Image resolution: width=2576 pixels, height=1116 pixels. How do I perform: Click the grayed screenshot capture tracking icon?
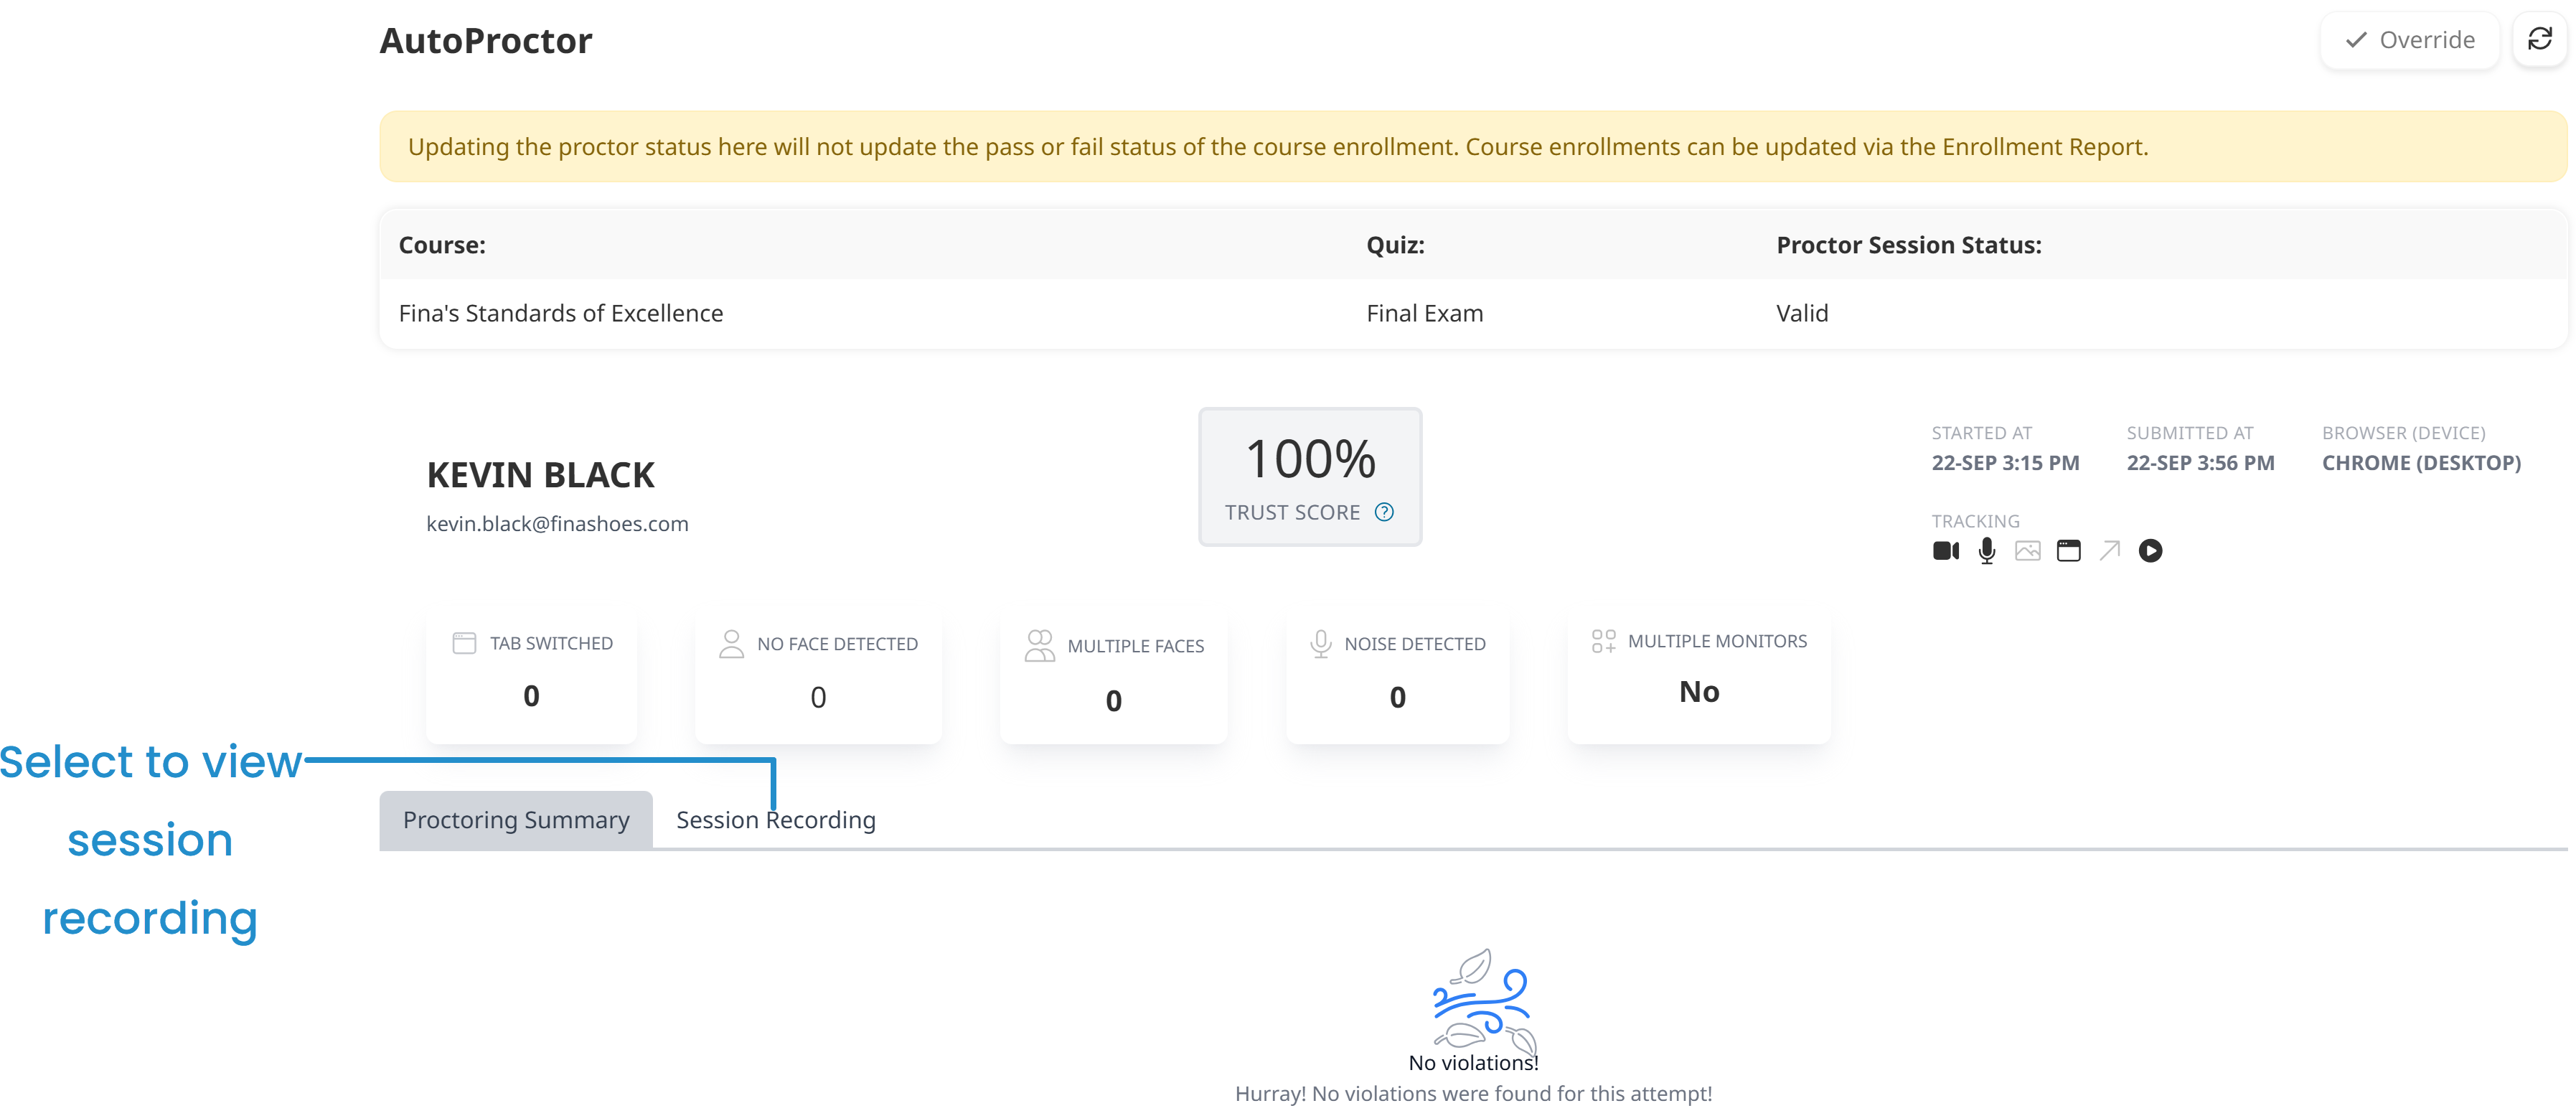pos(2027,550)
